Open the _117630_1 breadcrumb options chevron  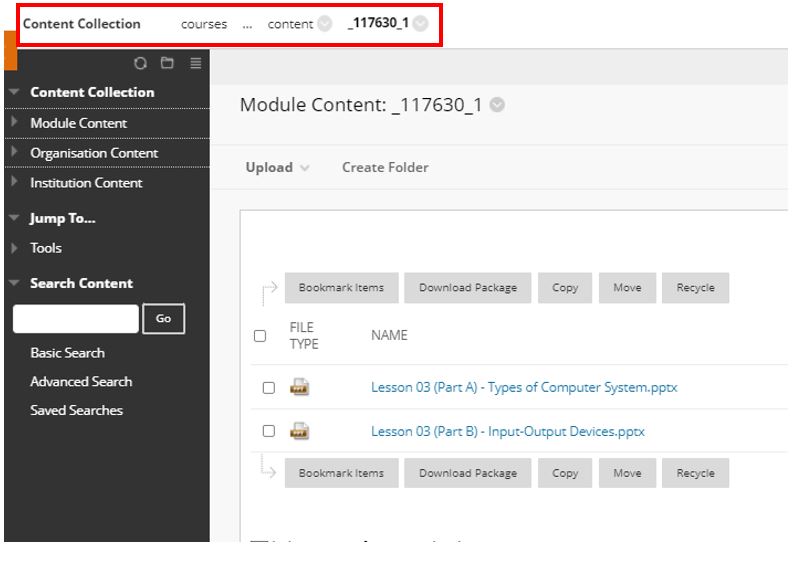420,23
